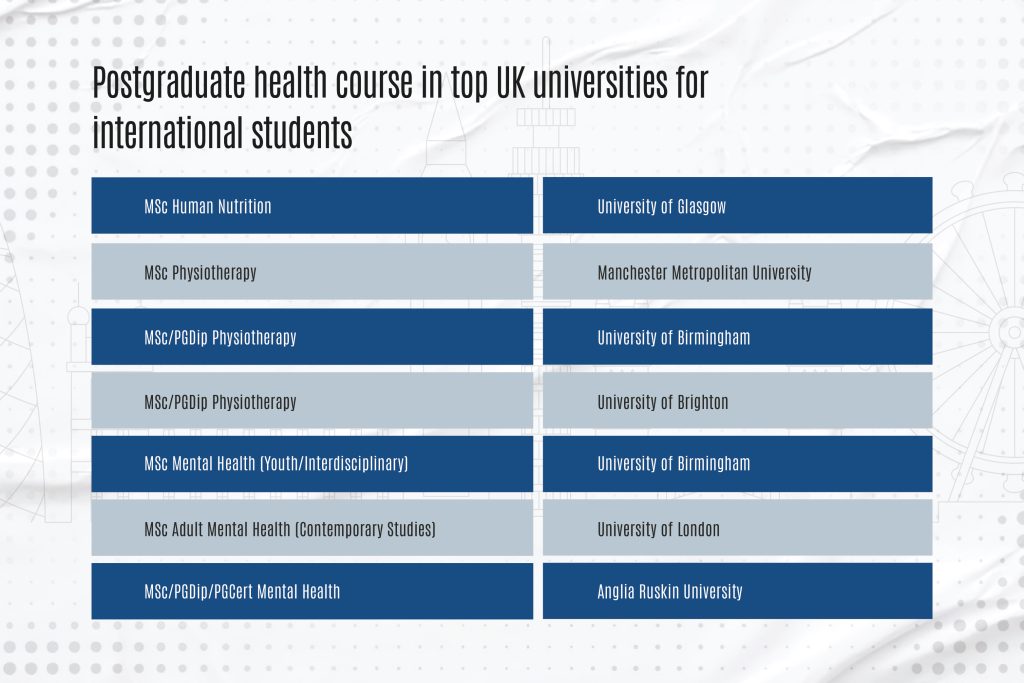Click the MSc Human Nutrition cell

coord(312,206)
